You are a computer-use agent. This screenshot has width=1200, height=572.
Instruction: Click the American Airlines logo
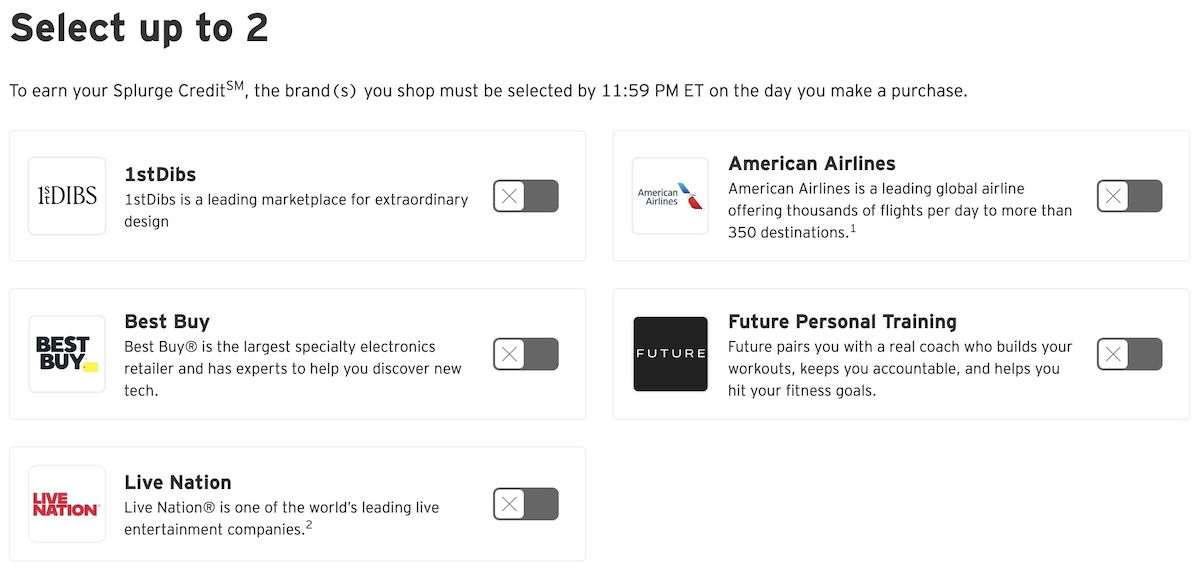coord(670,196)
